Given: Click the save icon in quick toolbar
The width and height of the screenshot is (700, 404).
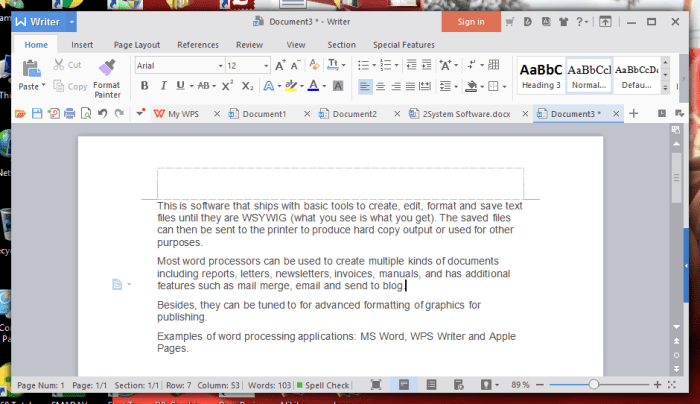Looking at the screenshot, I should (x=37, y=114).
